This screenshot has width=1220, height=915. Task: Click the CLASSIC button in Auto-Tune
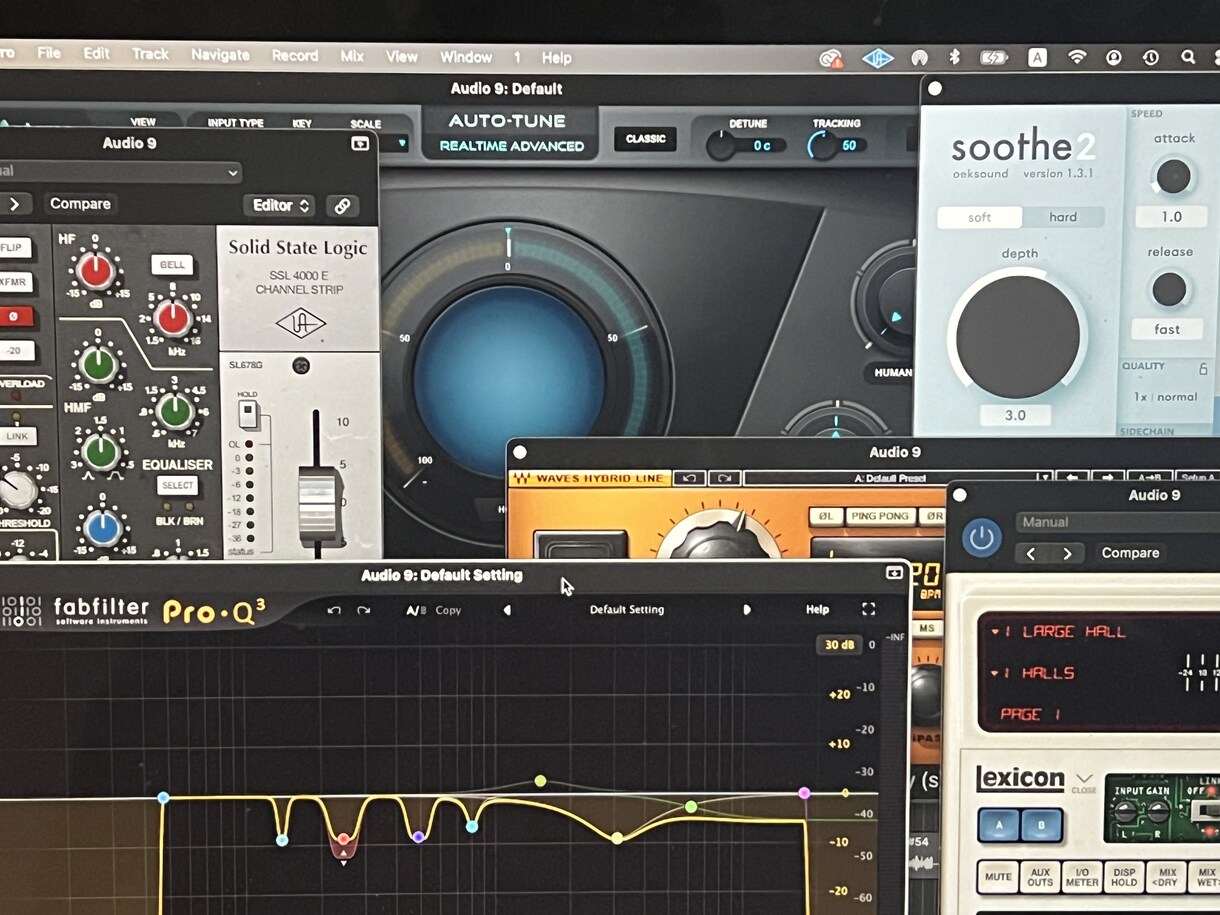tap(645, 139)
